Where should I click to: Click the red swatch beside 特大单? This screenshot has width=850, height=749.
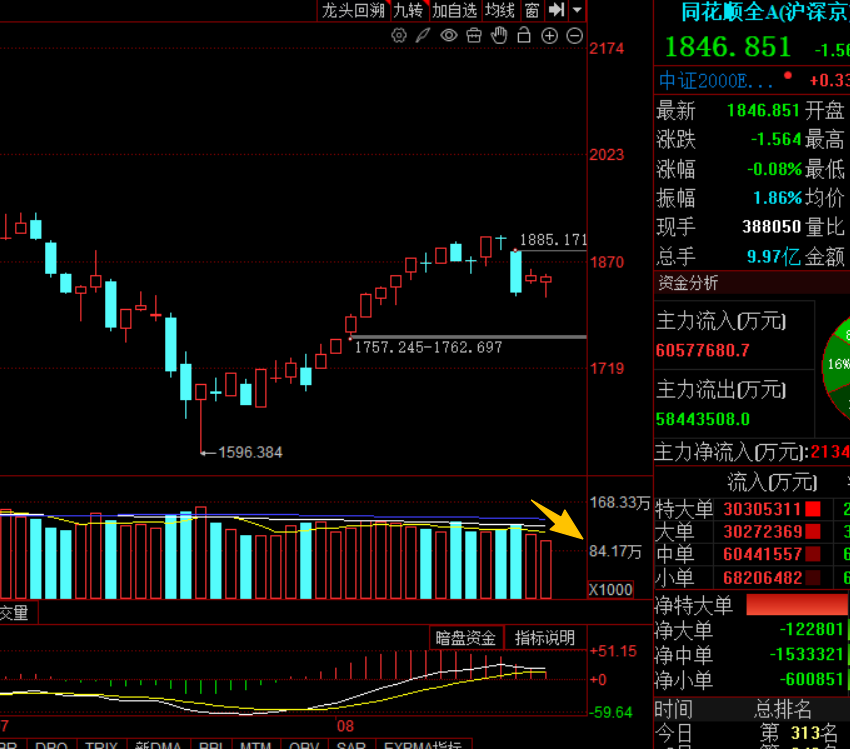813,509
